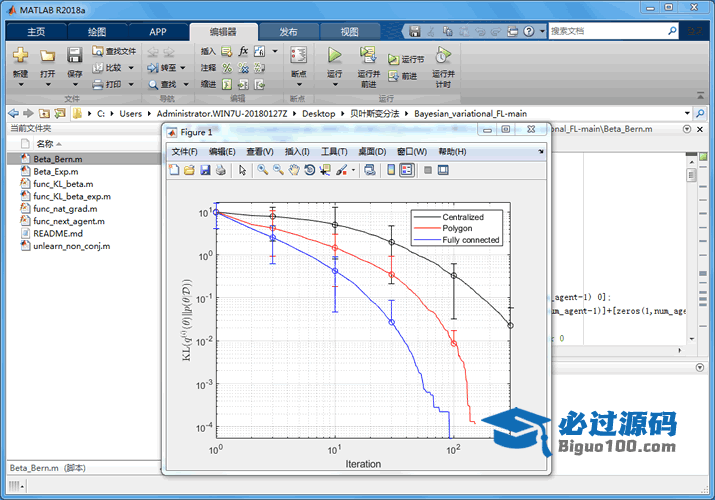Open Figure 1 工具(T) menu
Viewport: 715px width, 500px height.
(334, 152)
